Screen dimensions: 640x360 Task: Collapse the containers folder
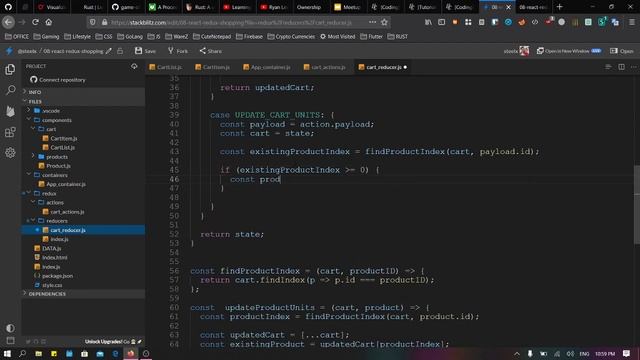tap(55, 175)
